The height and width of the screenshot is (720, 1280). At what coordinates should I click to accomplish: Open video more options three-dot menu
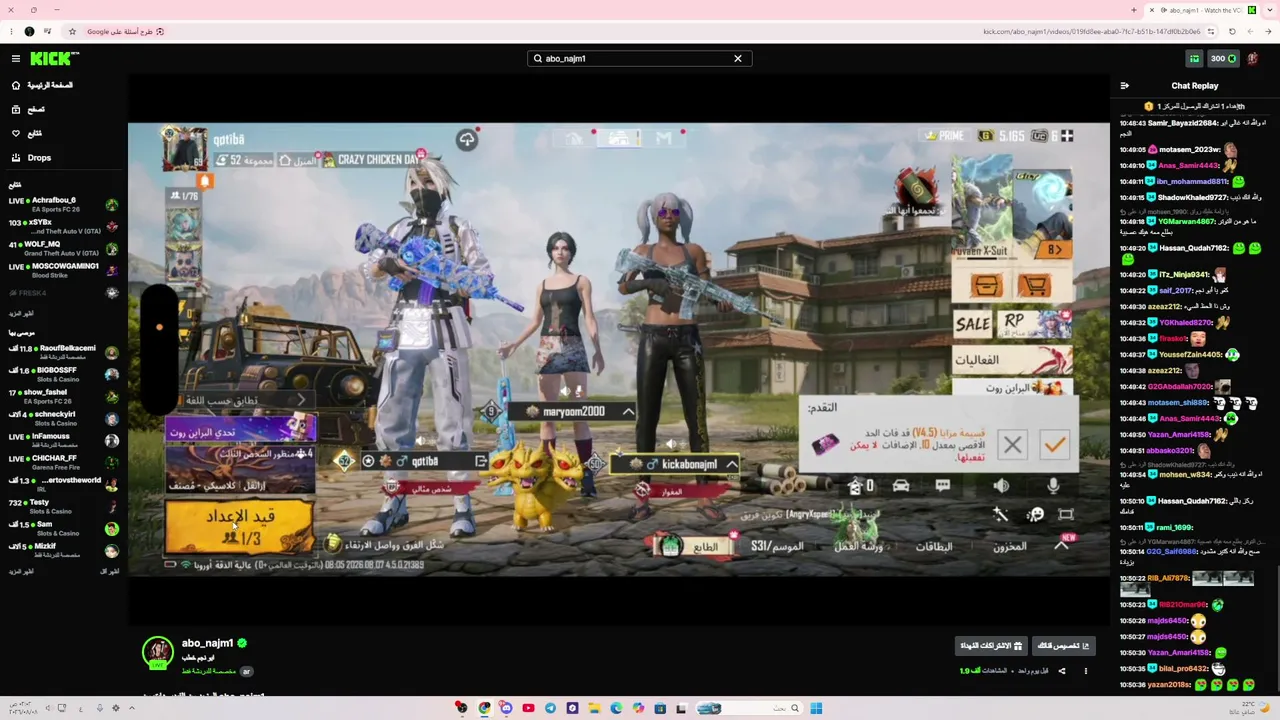click(1085, 671)
